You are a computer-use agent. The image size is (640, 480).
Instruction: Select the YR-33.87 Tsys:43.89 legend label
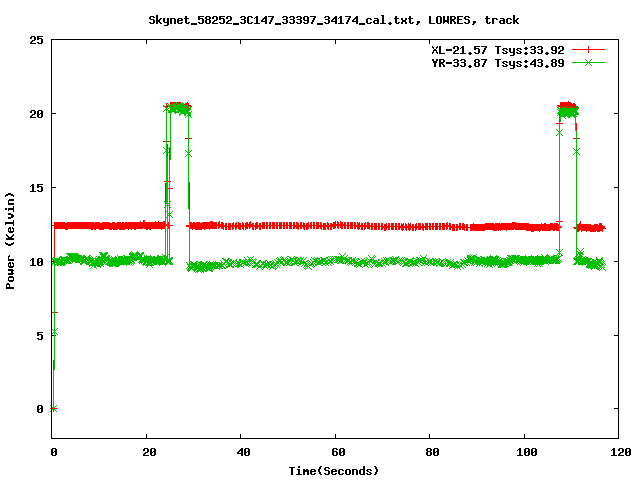498,63
